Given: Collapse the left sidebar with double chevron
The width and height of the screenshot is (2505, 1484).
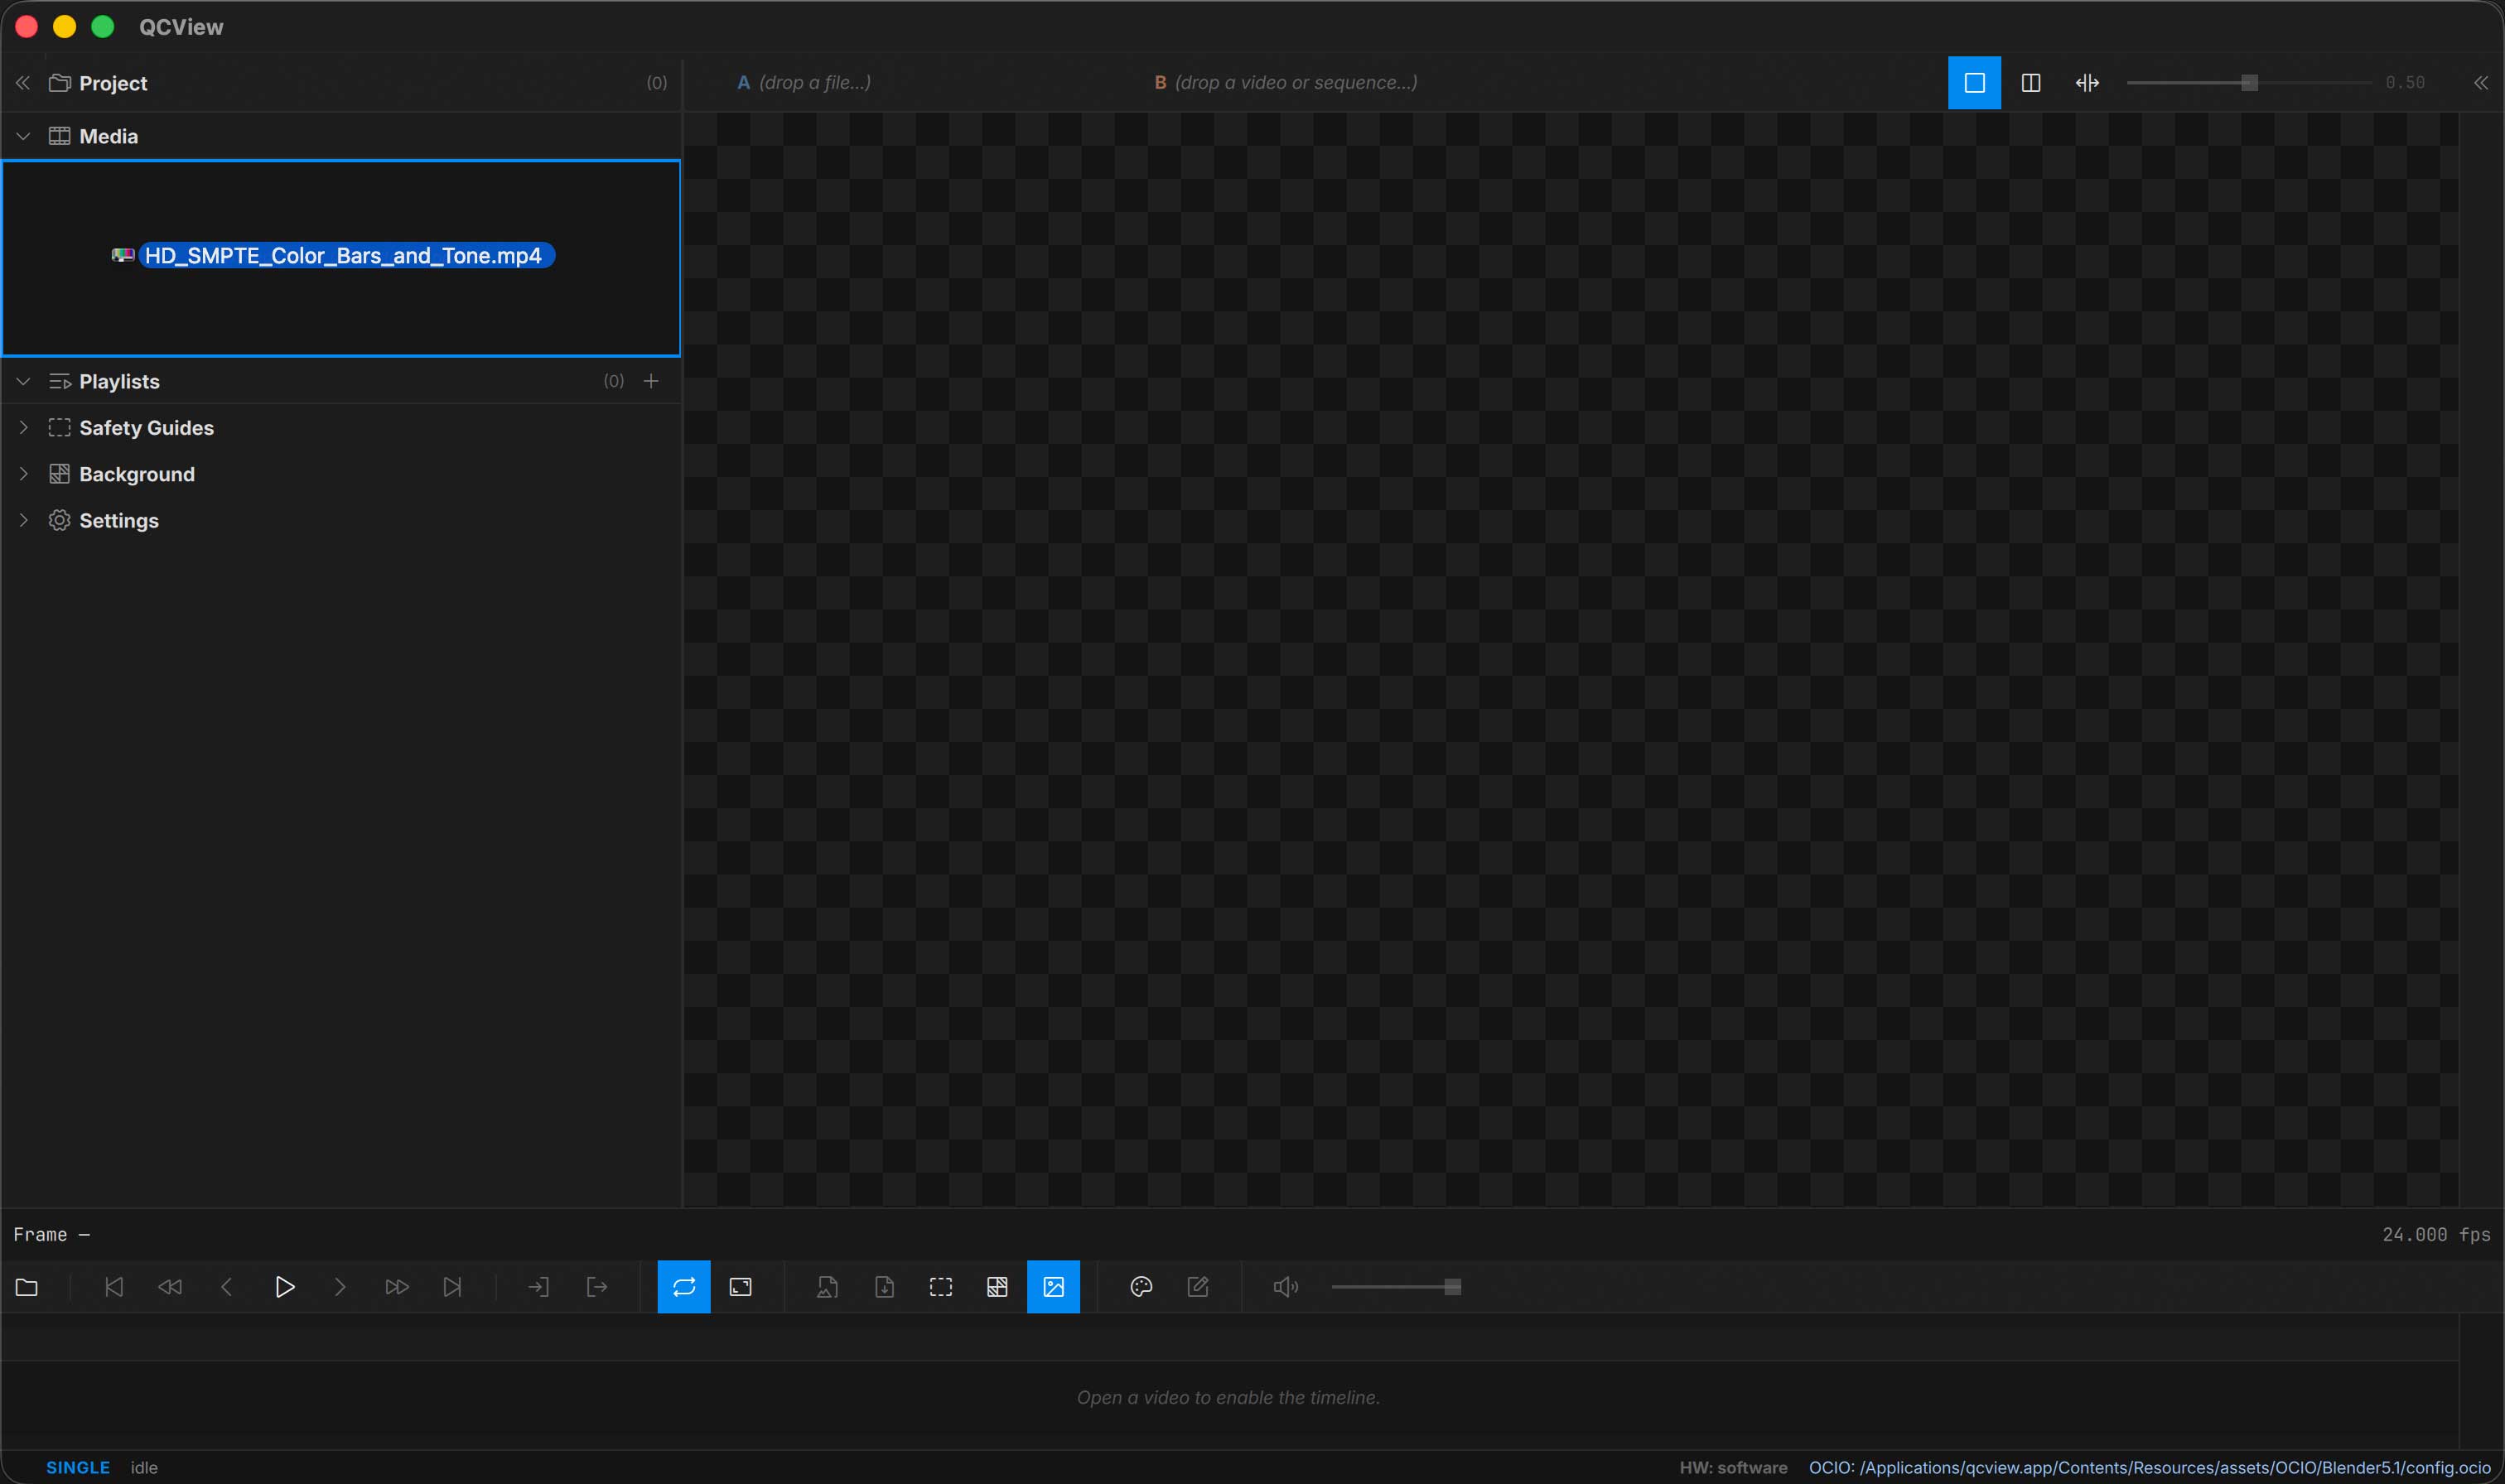Looking at the screenshot, I should pos(22,83).
